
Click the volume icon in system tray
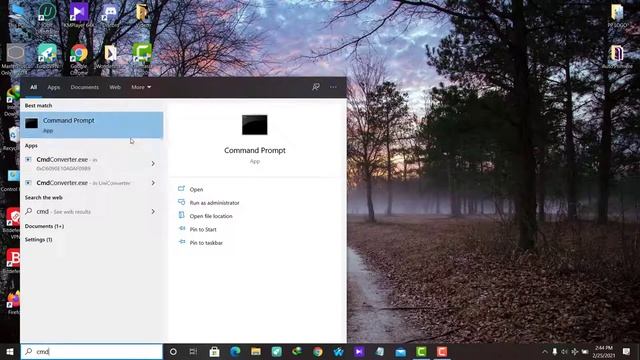pyautogui.click(x=564, y=351)
